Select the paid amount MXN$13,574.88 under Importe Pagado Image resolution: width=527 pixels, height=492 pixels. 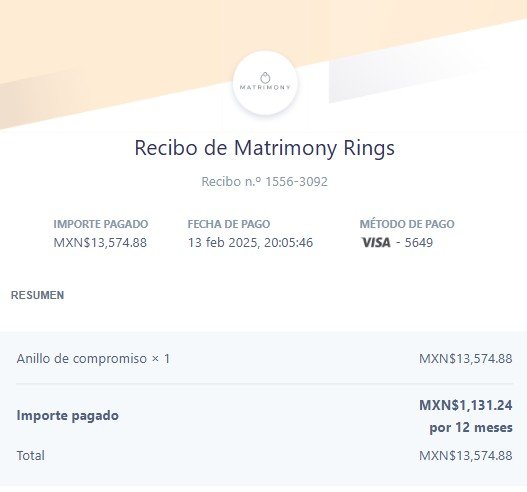pos(100,243)
